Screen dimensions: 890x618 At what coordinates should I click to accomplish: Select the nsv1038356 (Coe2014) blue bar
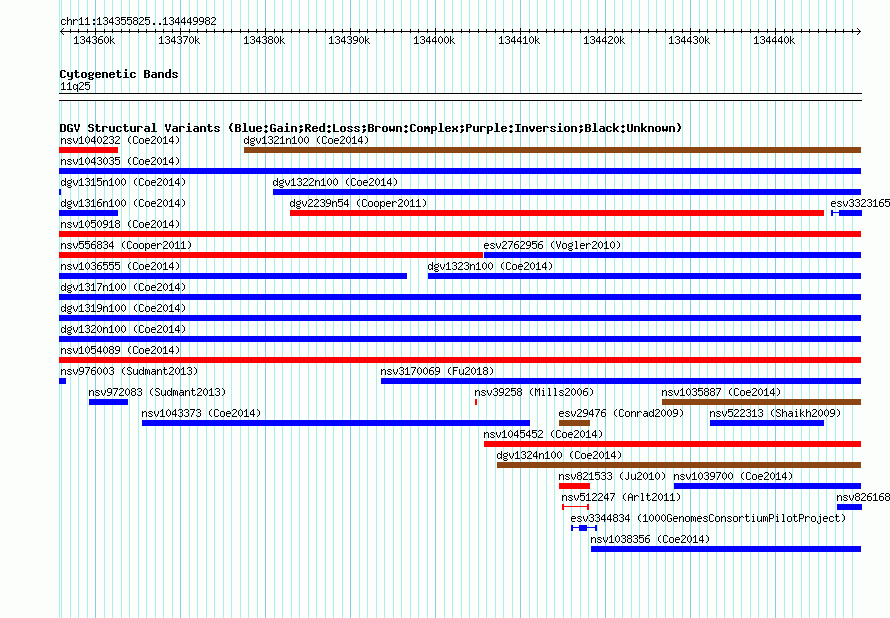click(726, 549)
